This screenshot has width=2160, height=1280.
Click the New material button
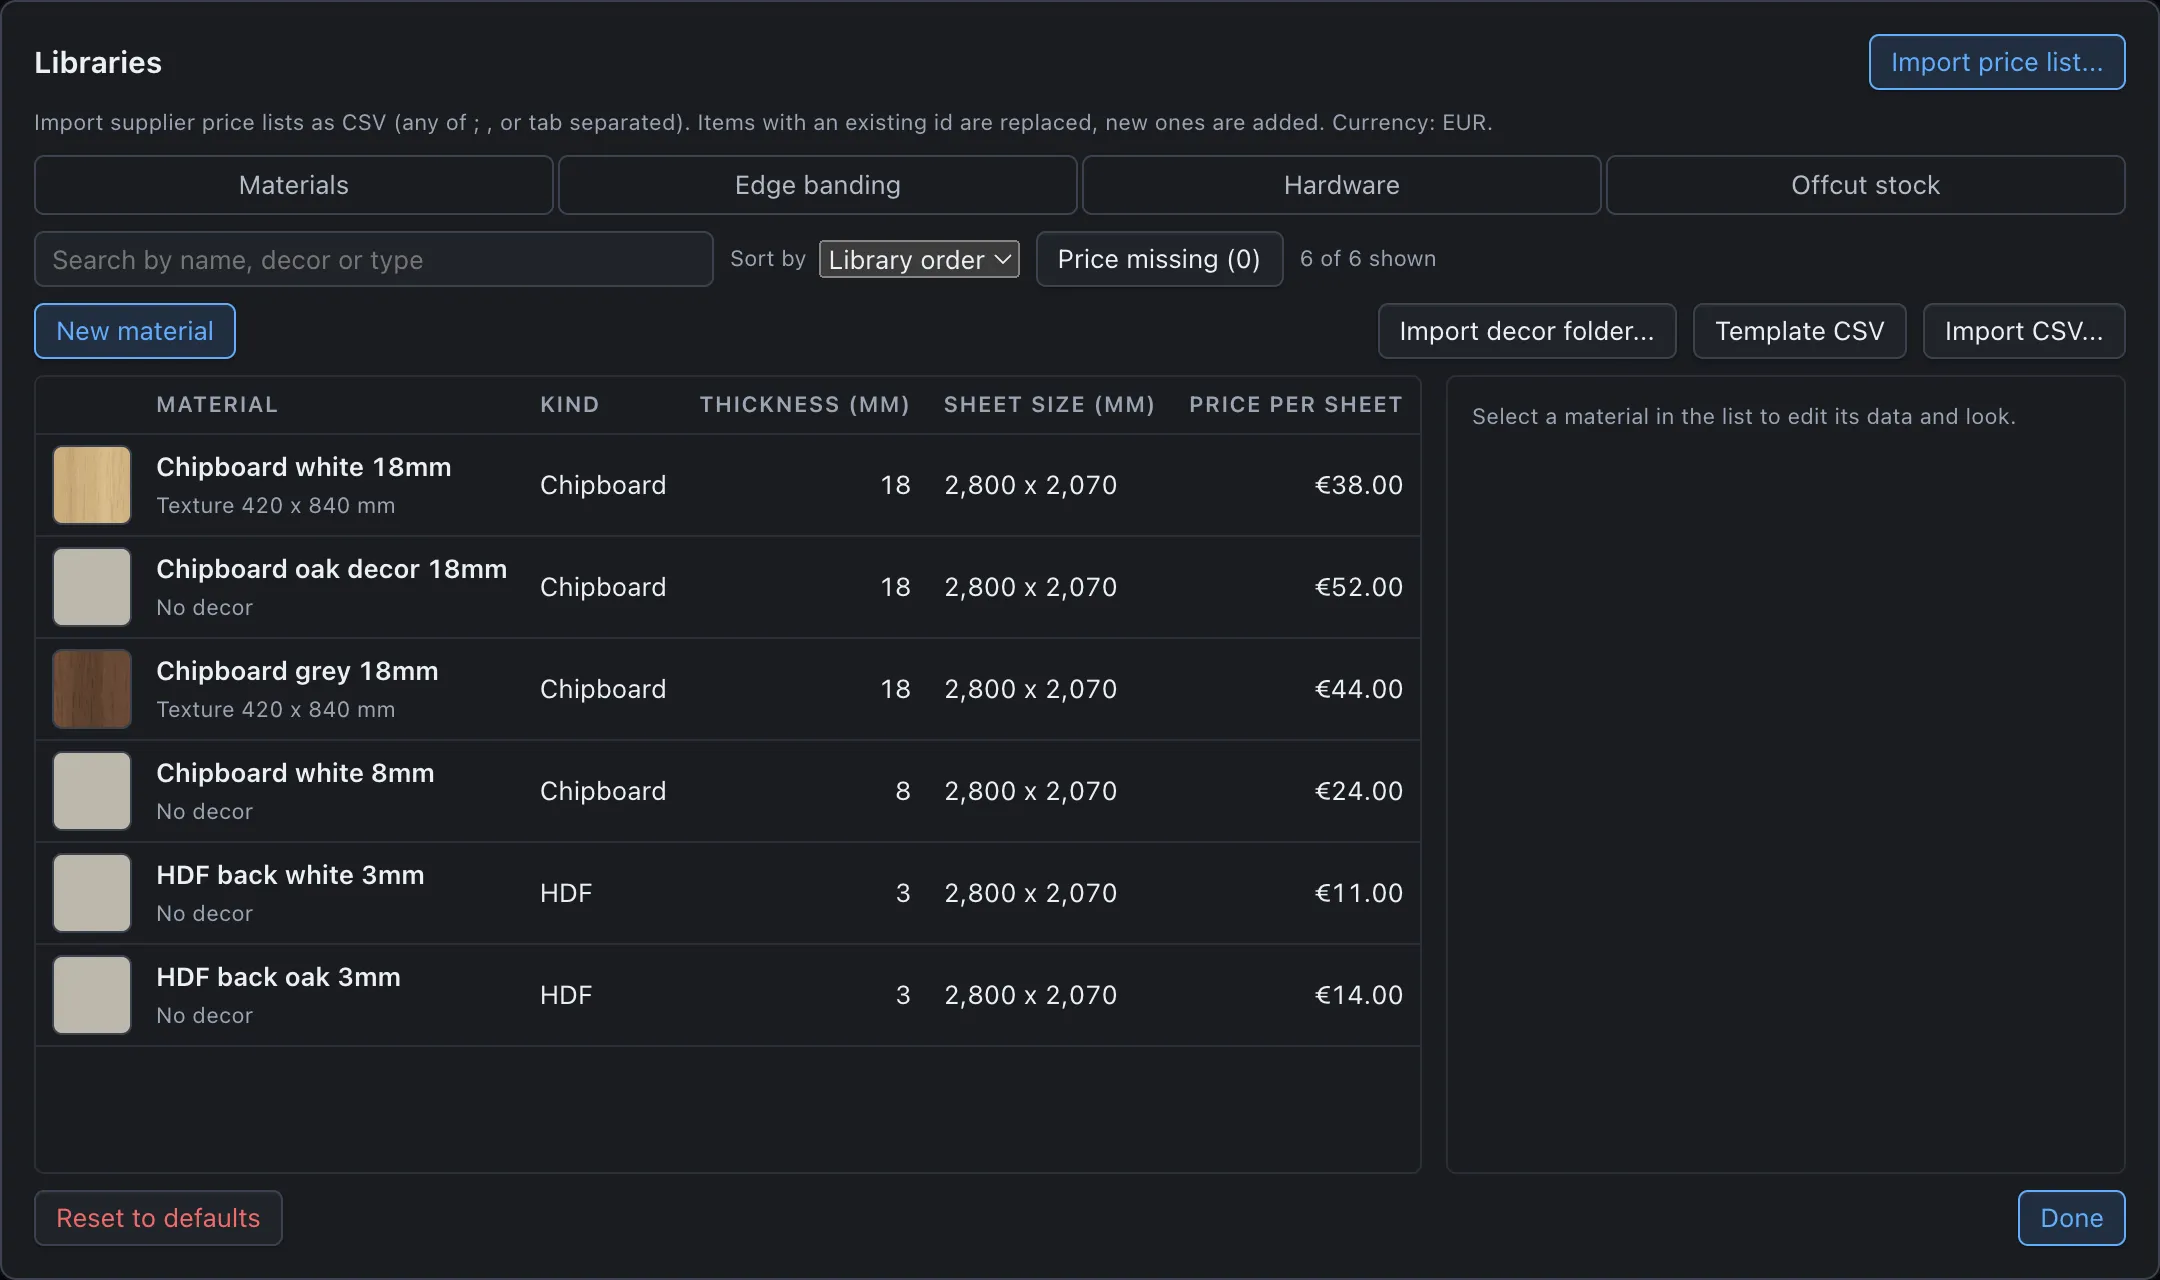tap(135, 331)
